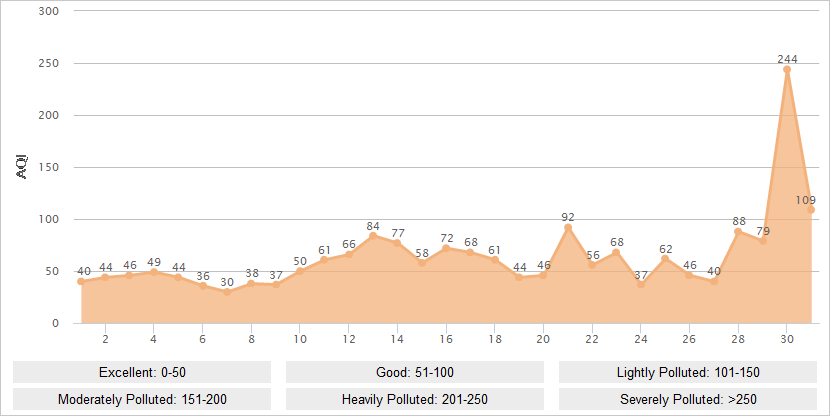830x416 pixels.
Task: Select the data point labeled 84
Action: click(x=373, y=236)
